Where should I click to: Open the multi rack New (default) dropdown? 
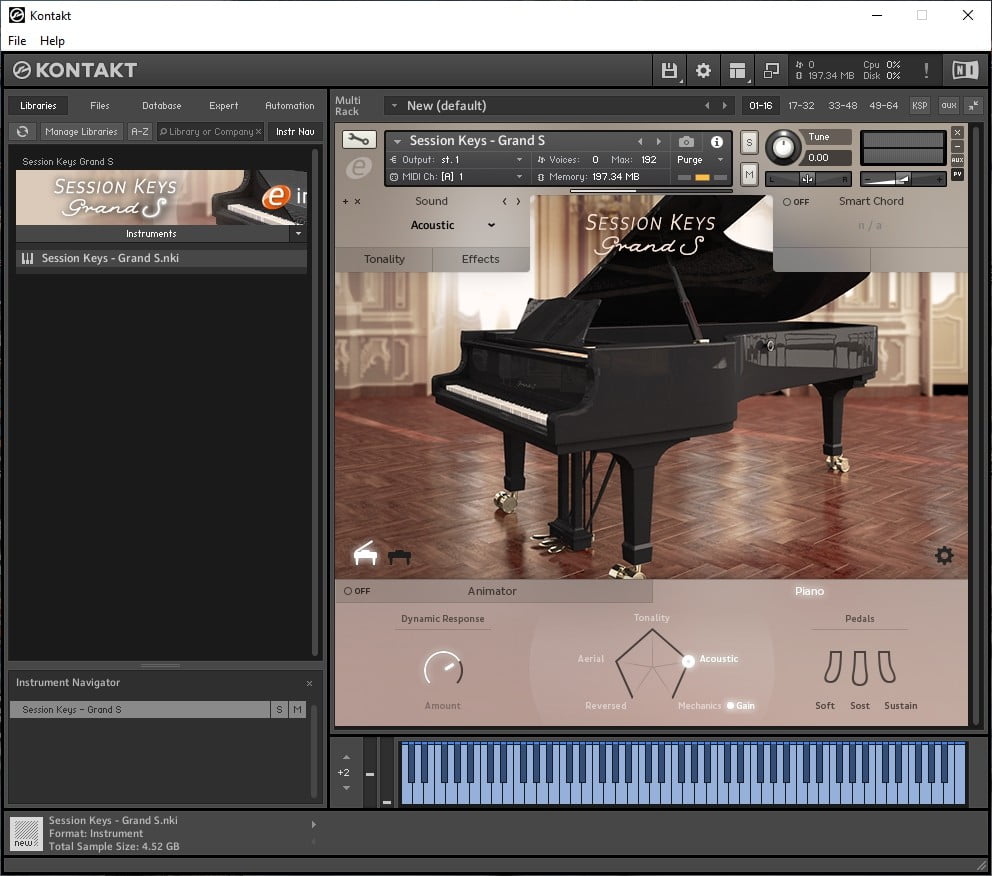point(394,106)
